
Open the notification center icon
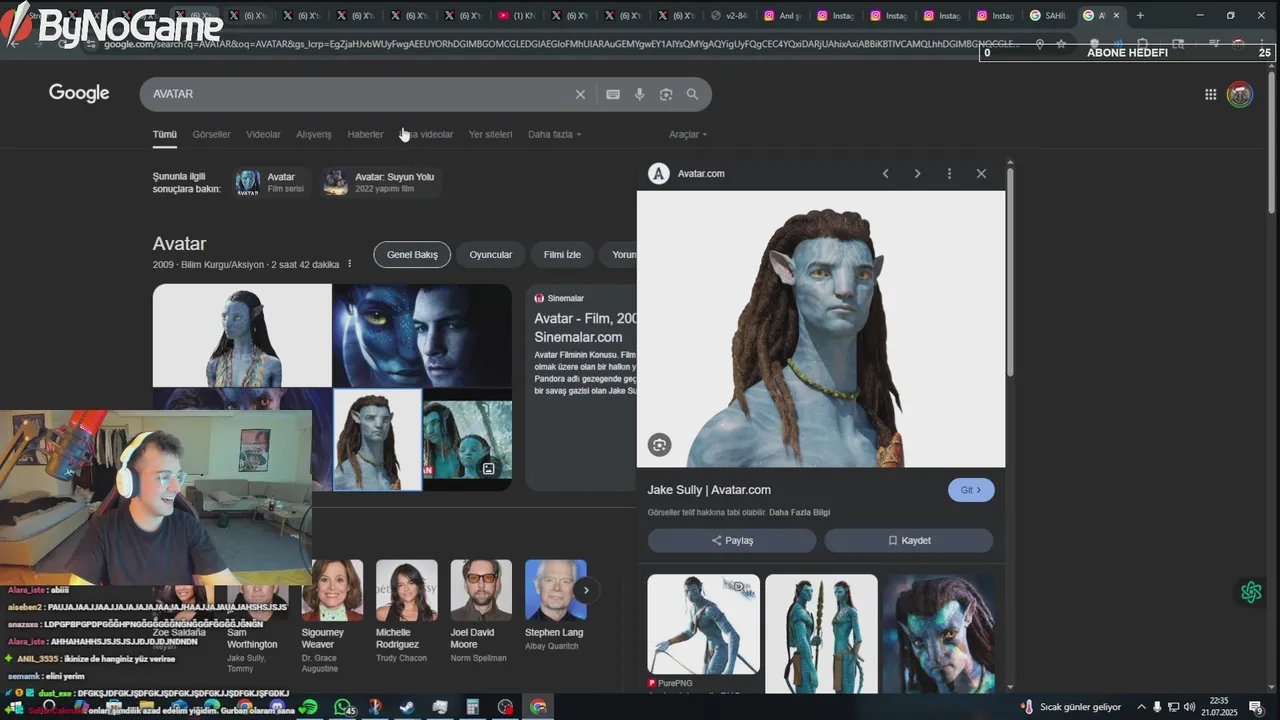pos(1256,707)
